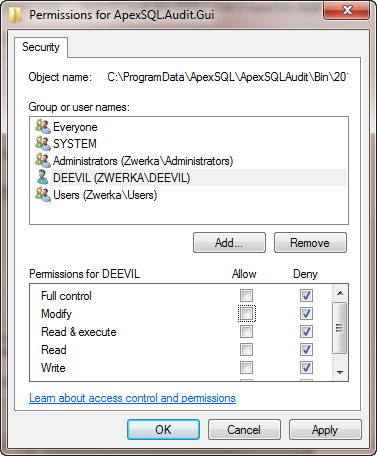Image resolution: width=377 pixels, height=456 pixels.
Task: Click the Modify permission label
Action: point(56,314)
